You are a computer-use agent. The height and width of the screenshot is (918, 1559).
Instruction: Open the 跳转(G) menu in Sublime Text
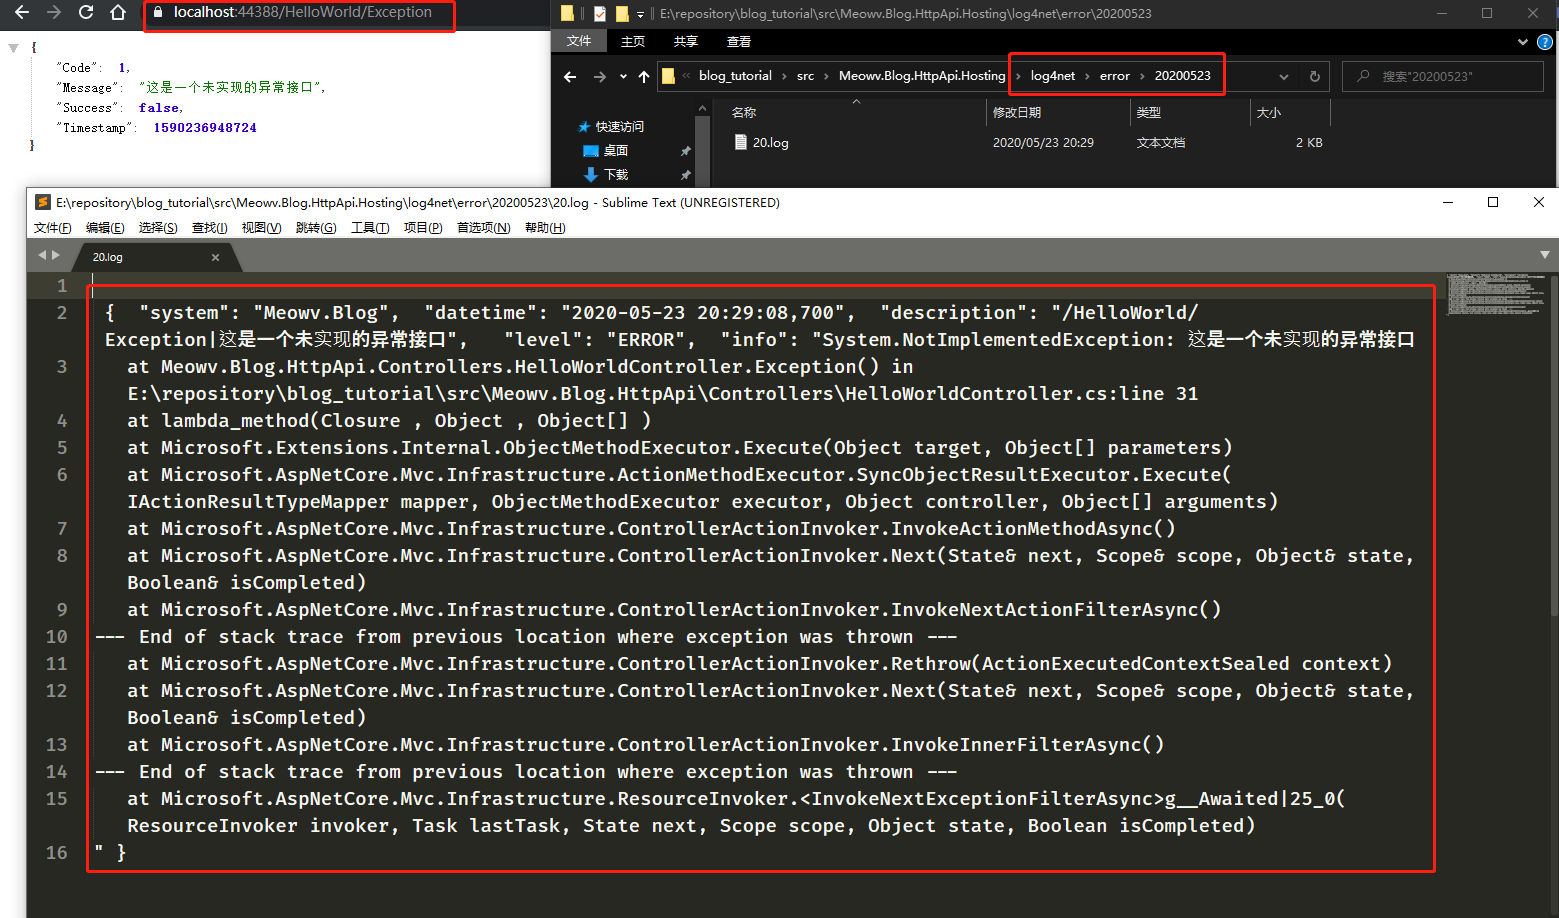click(316, 228)
